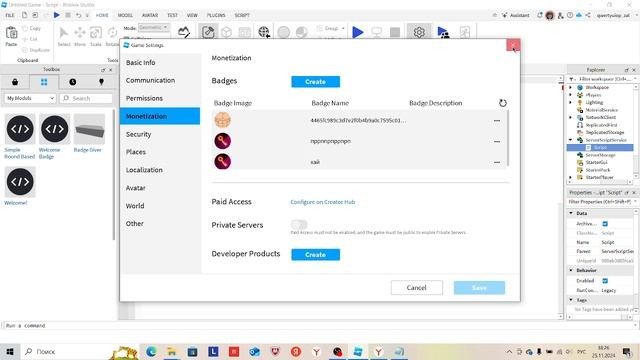Viewport: 640px width, 360px height.
Task: Switch to the MODEL ribbon tab
Action: [x=125, y=15]
